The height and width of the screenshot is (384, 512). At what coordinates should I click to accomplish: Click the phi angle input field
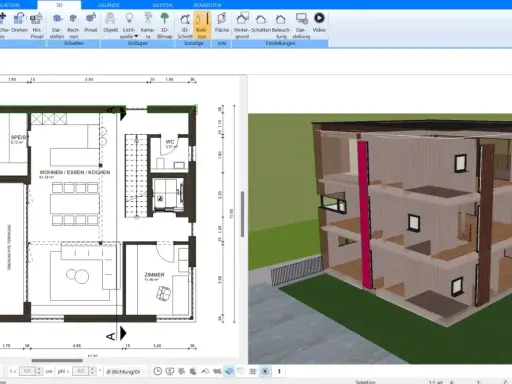[80, 371]
